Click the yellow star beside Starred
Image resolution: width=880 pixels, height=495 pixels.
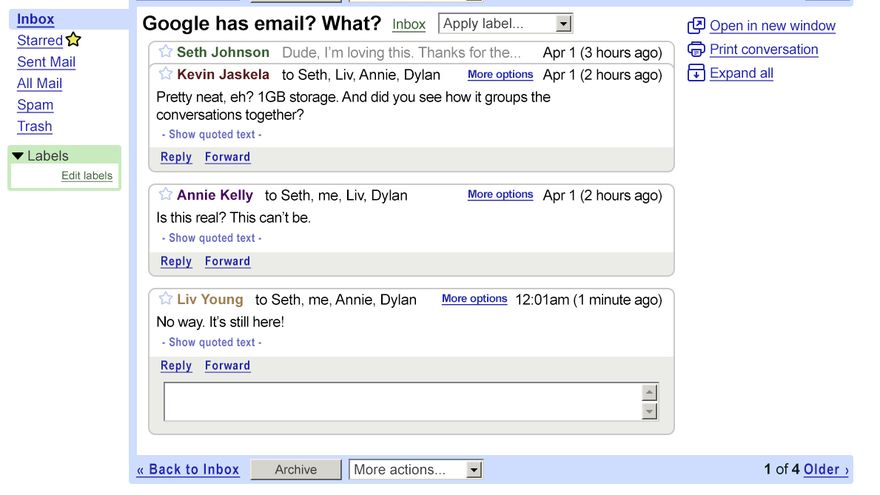tap(73, 40)
